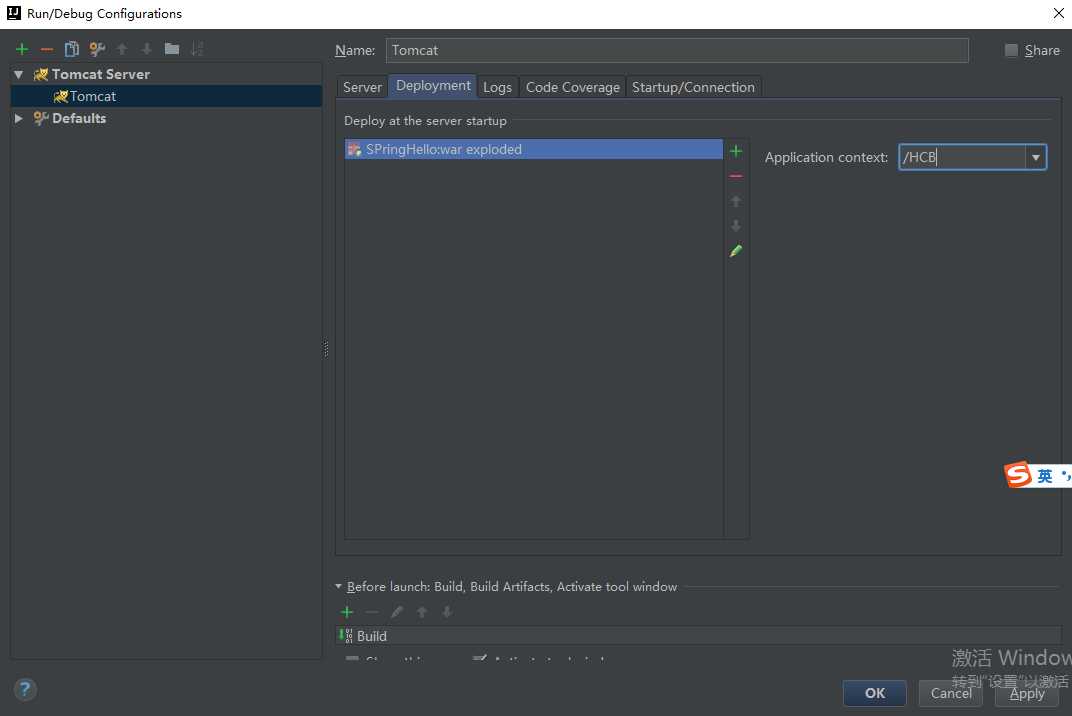Move deployment artifact down
Viewport: 1072px width, 716px height.
(736, 226)
